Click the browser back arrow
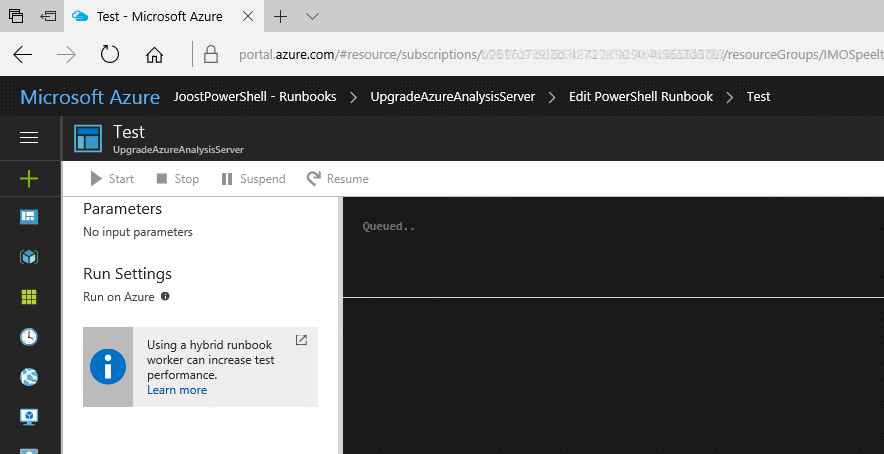884x454 pixels. click(23, 55)
